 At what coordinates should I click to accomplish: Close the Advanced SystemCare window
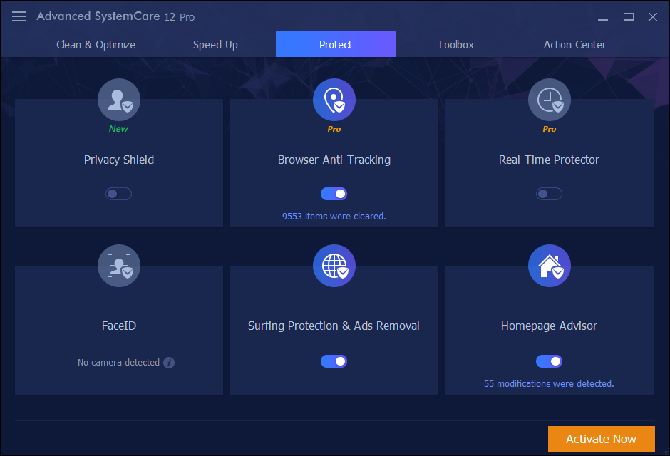tap(652, 17)
